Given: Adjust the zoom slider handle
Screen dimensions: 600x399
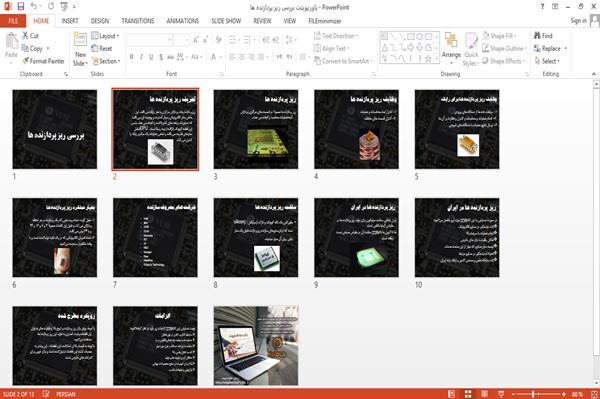Looking at the screenshot, I should pos(533,394).
